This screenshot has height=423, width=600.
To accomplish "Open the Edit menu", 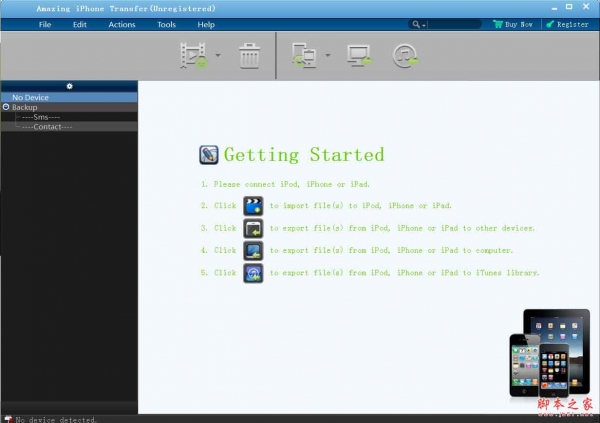I will pos(80,24).
